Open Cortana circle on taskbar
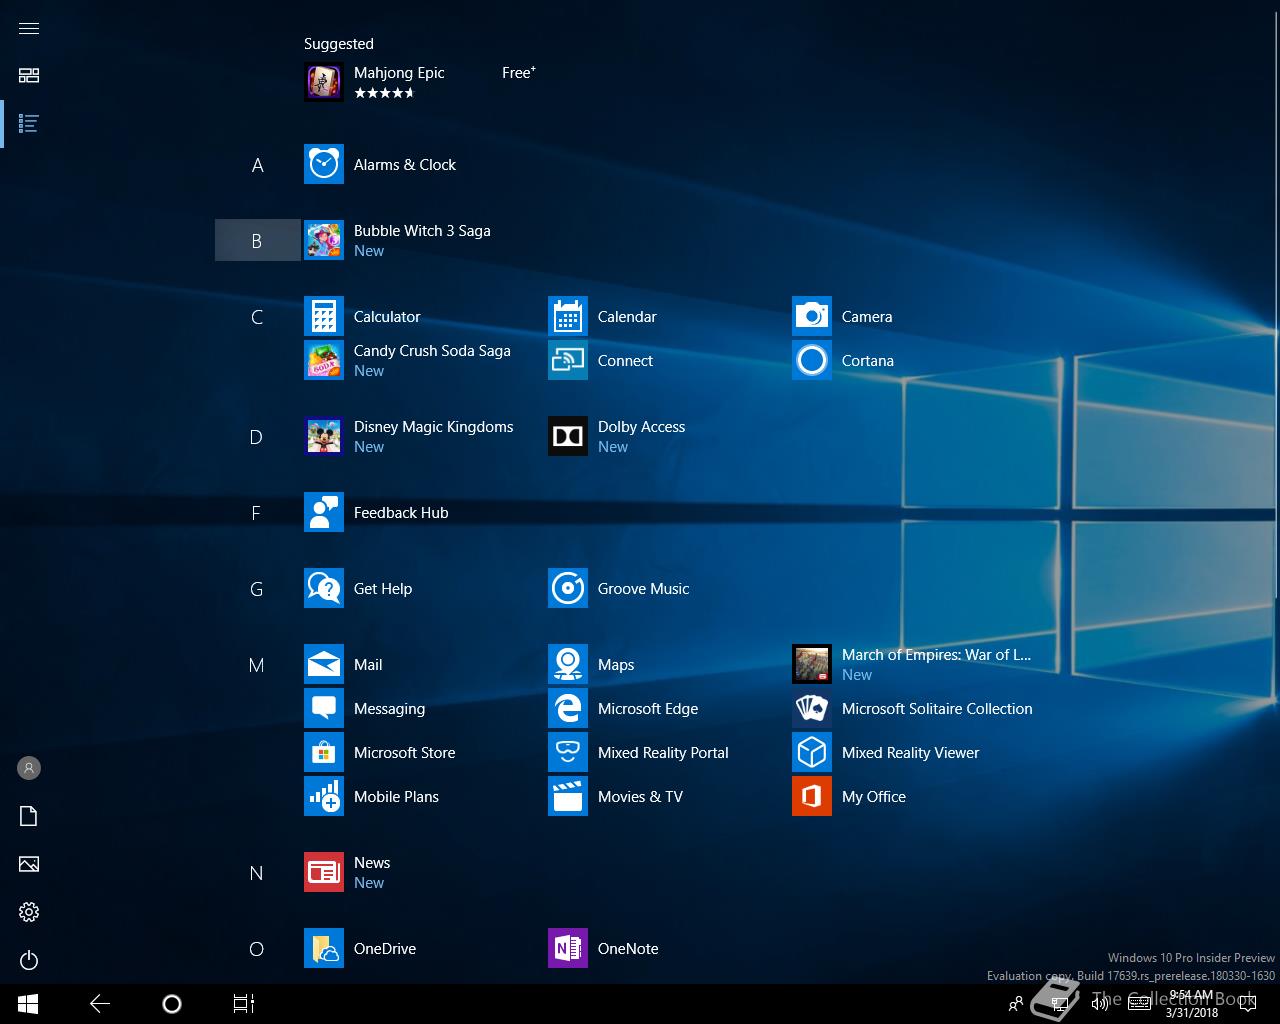The image size is (1280, 1024). point(172,1004)
